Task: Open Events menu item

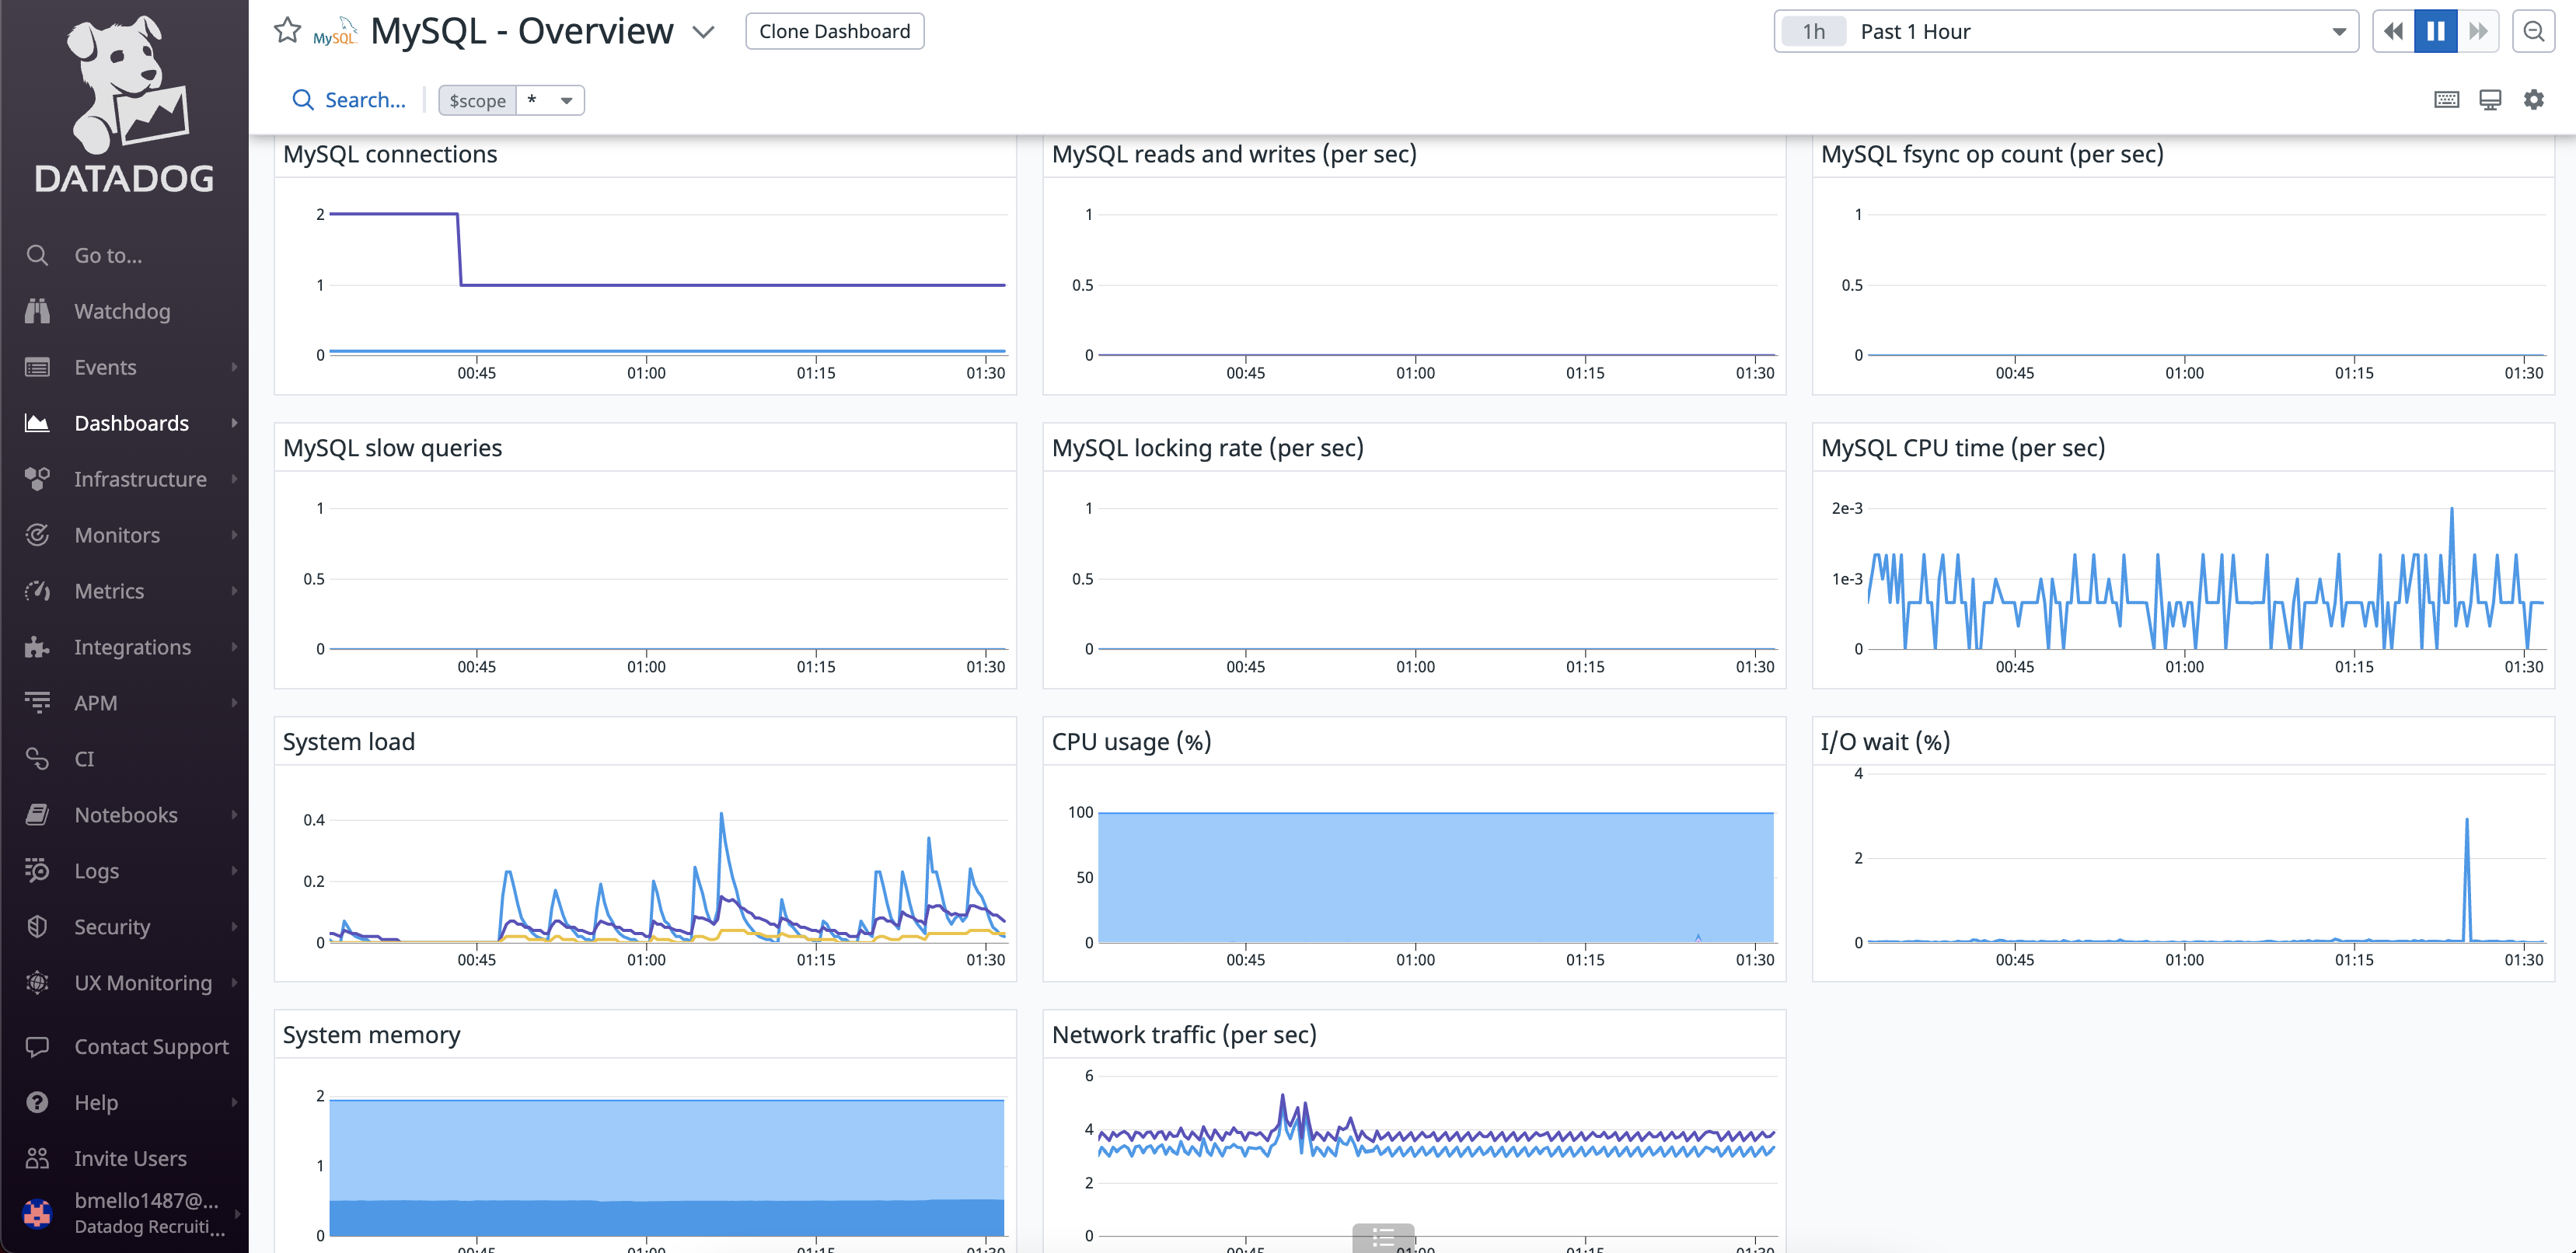Action: (105, 367)
